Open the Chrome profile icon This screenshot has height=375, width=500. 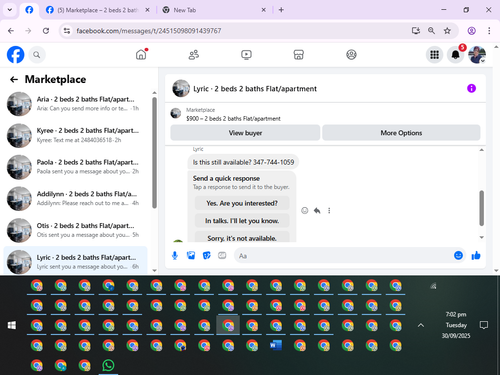(x=471, y=31)
